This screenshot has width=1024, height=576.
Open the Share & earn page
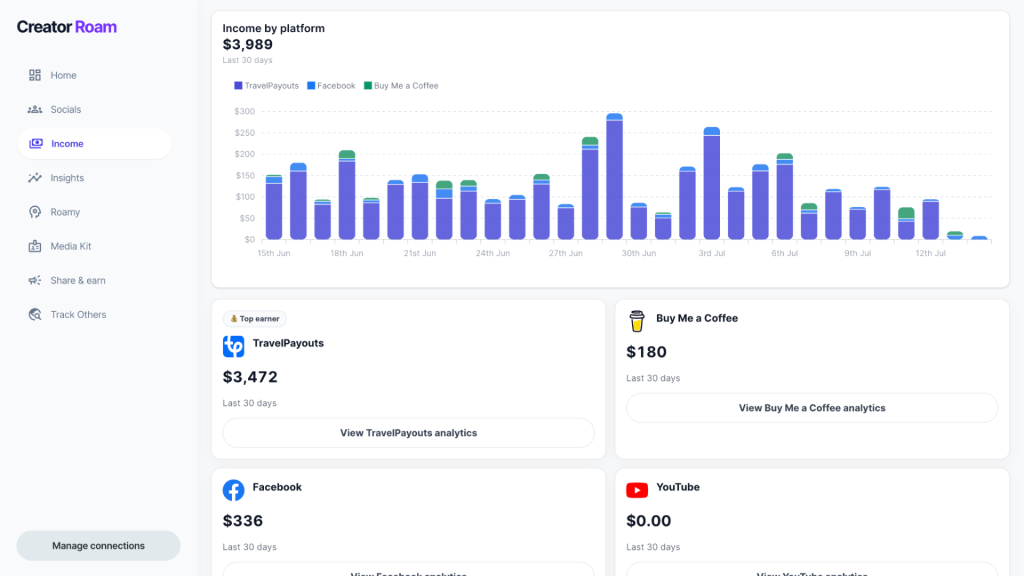(x=95, y=280)
